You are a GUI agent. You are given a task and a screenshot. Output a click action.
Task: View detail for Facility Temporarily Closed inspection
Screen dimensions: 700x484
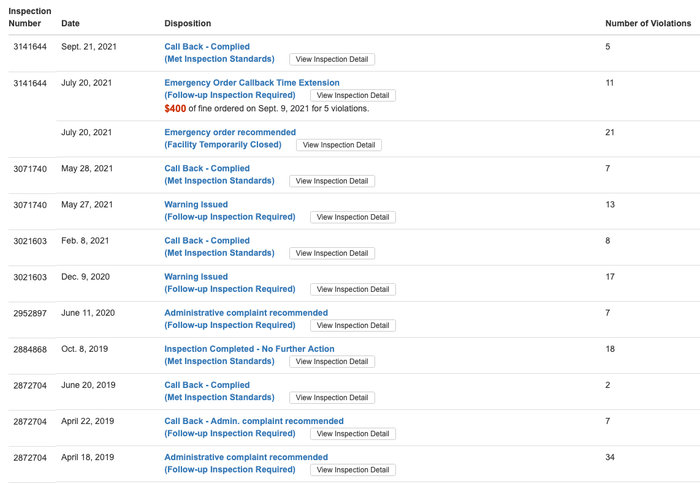click(339, 145)
